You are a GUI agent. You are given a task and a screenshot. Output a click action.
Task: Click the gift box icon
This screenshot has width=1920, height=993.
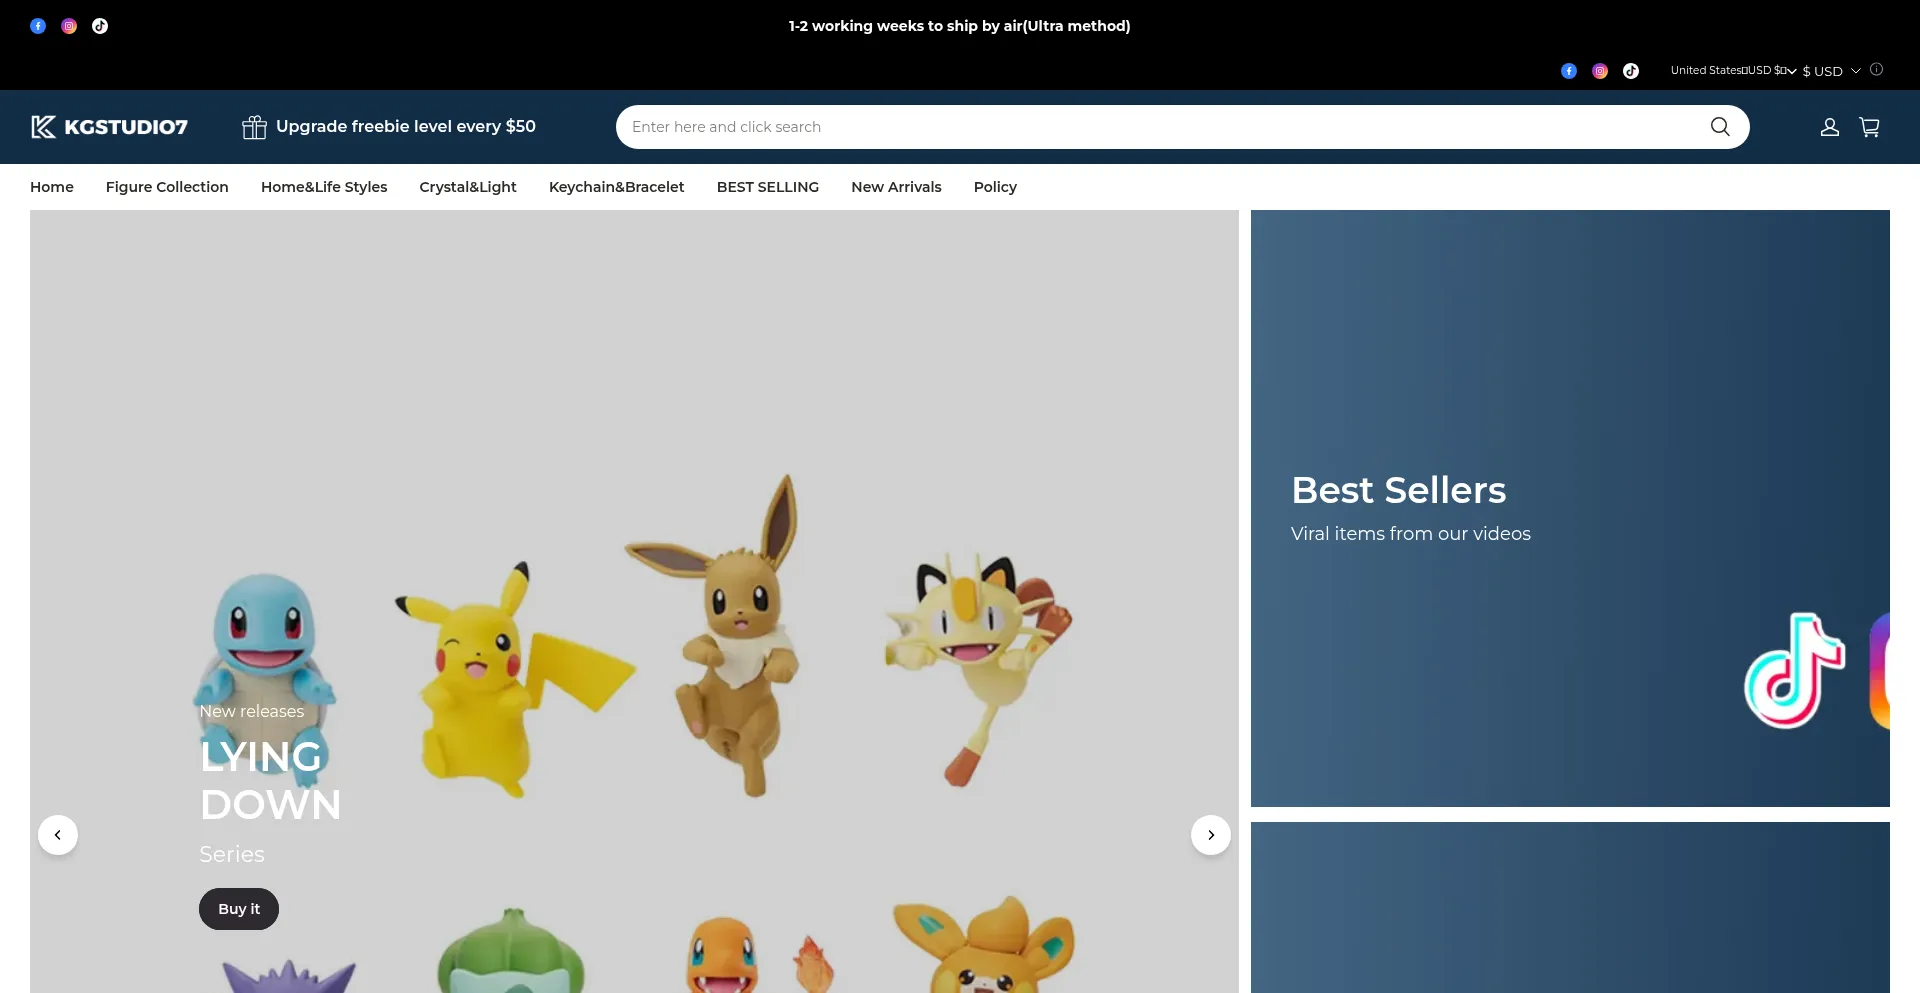click(x=254, y=127)
